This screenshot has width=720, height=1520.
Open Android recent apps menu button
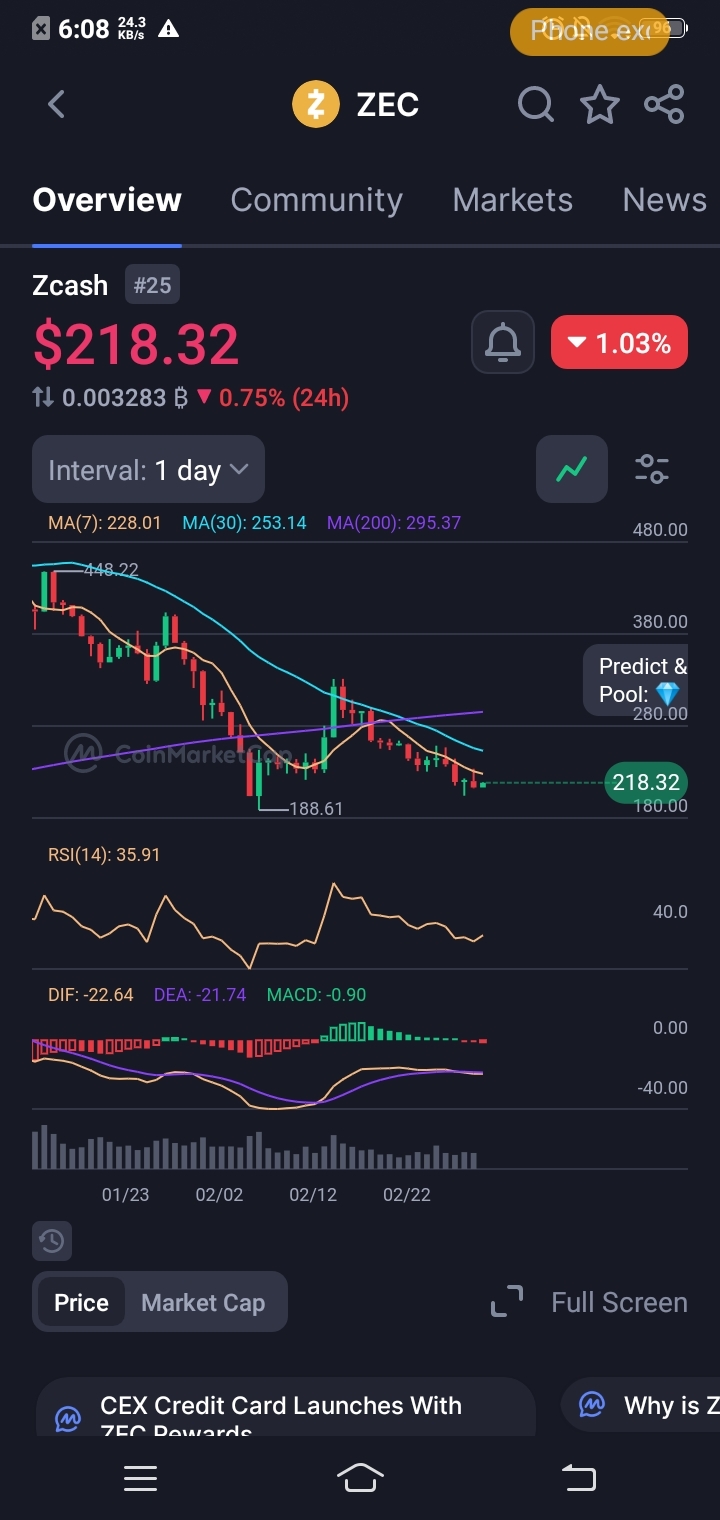click(x=141, y=1478)
